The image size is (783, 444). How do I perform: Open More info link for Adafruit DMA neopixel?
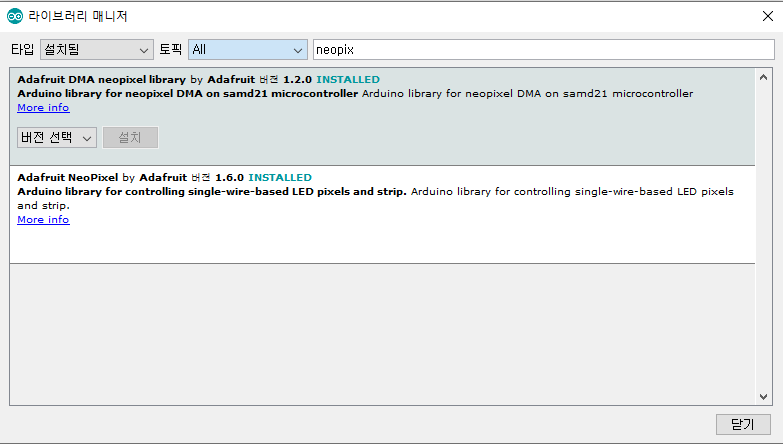click(43, 107)
